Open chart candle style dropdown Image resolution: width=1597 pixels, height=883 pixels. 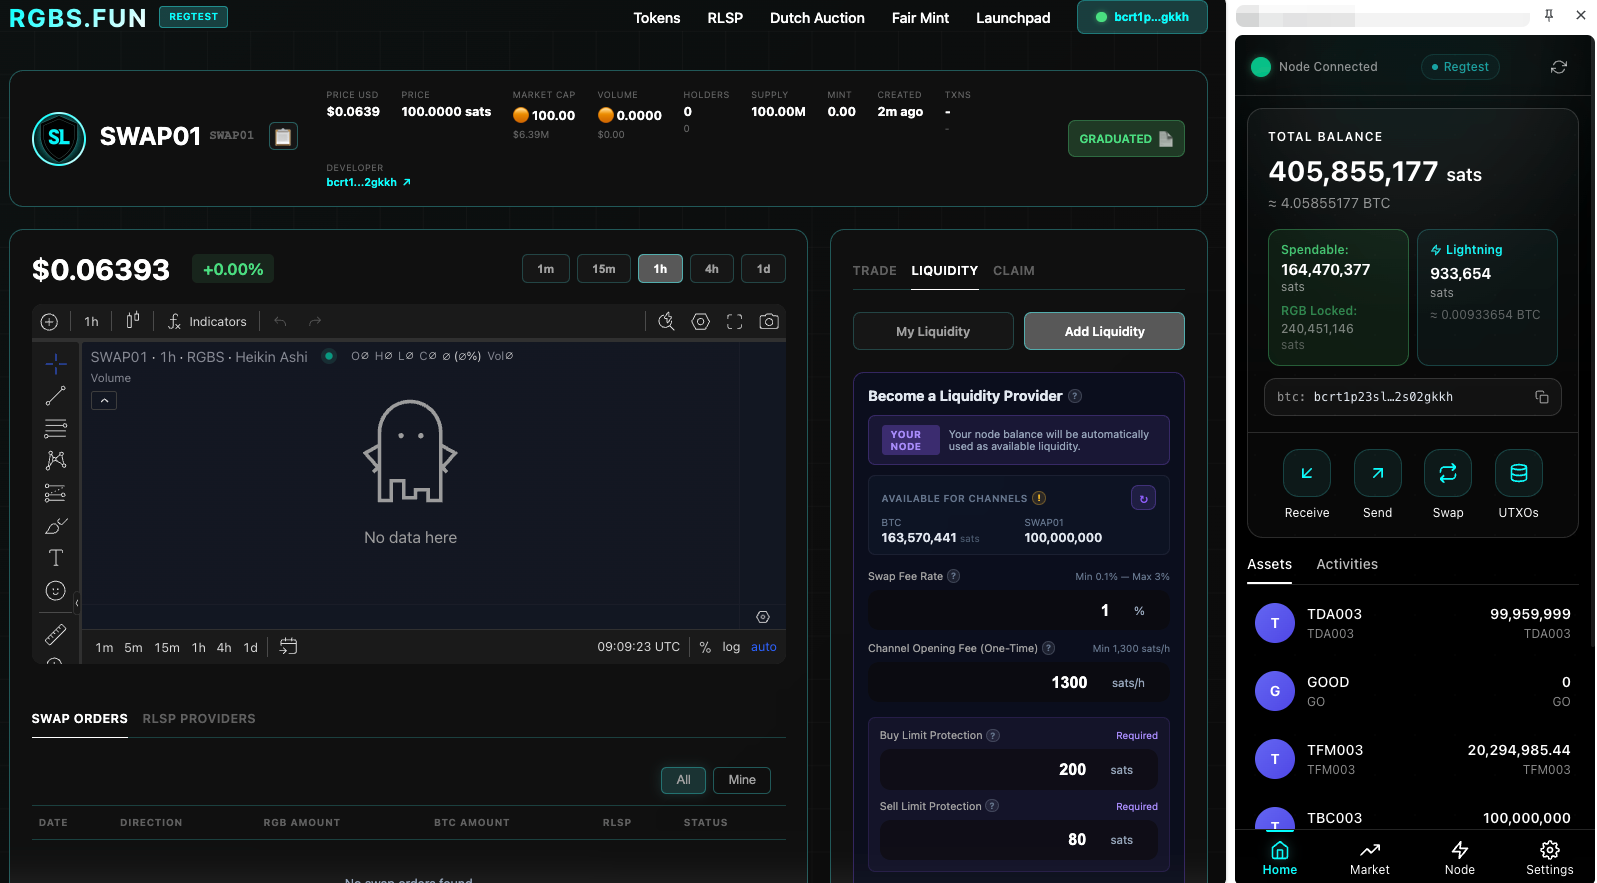(132, 321)
